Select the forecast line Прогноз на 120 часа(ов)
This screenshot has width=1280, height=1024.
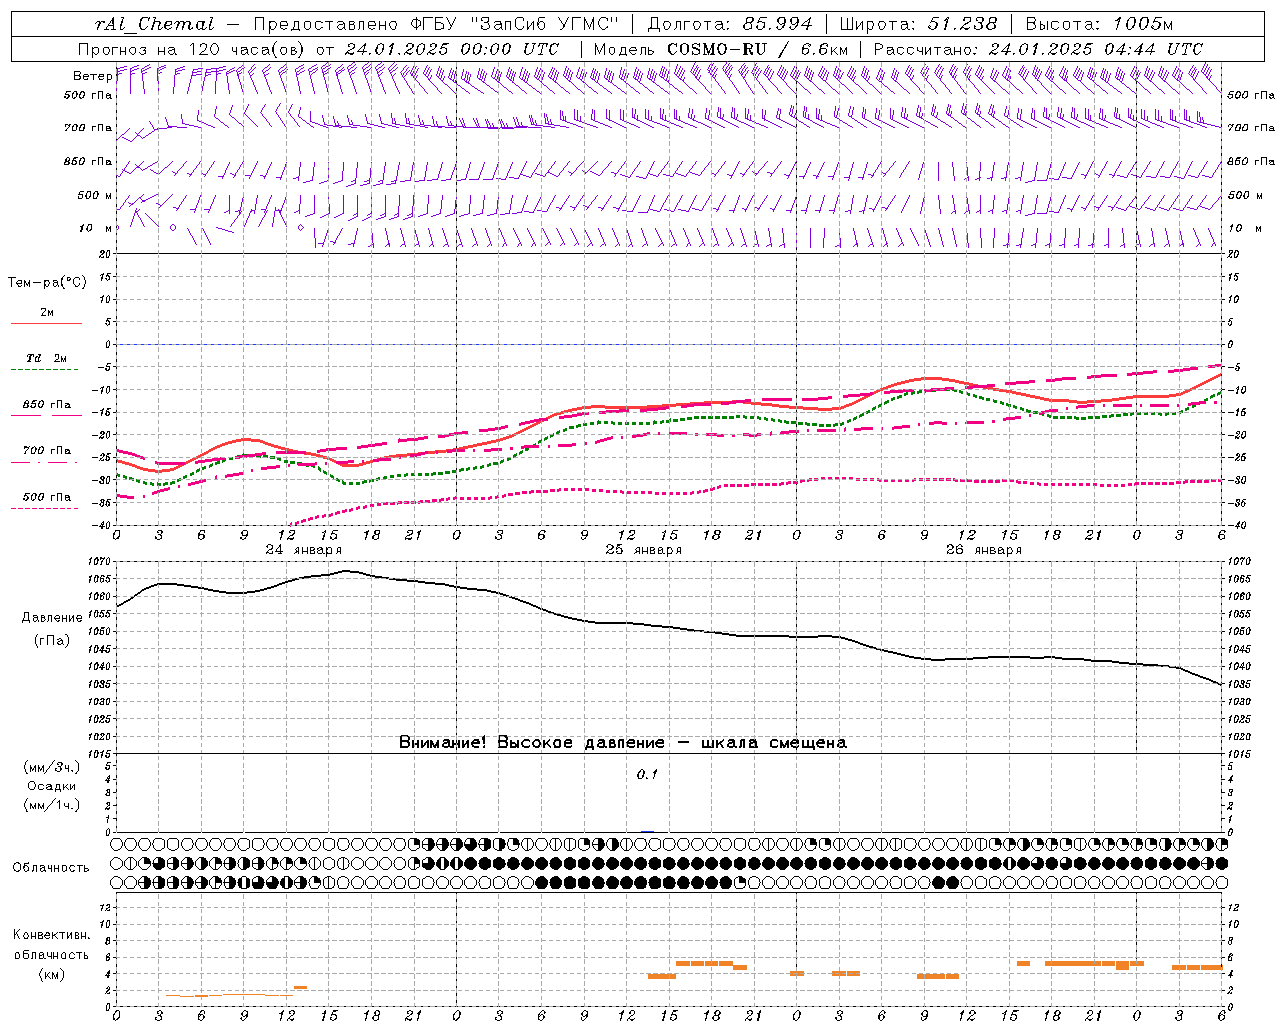(193, 49)
